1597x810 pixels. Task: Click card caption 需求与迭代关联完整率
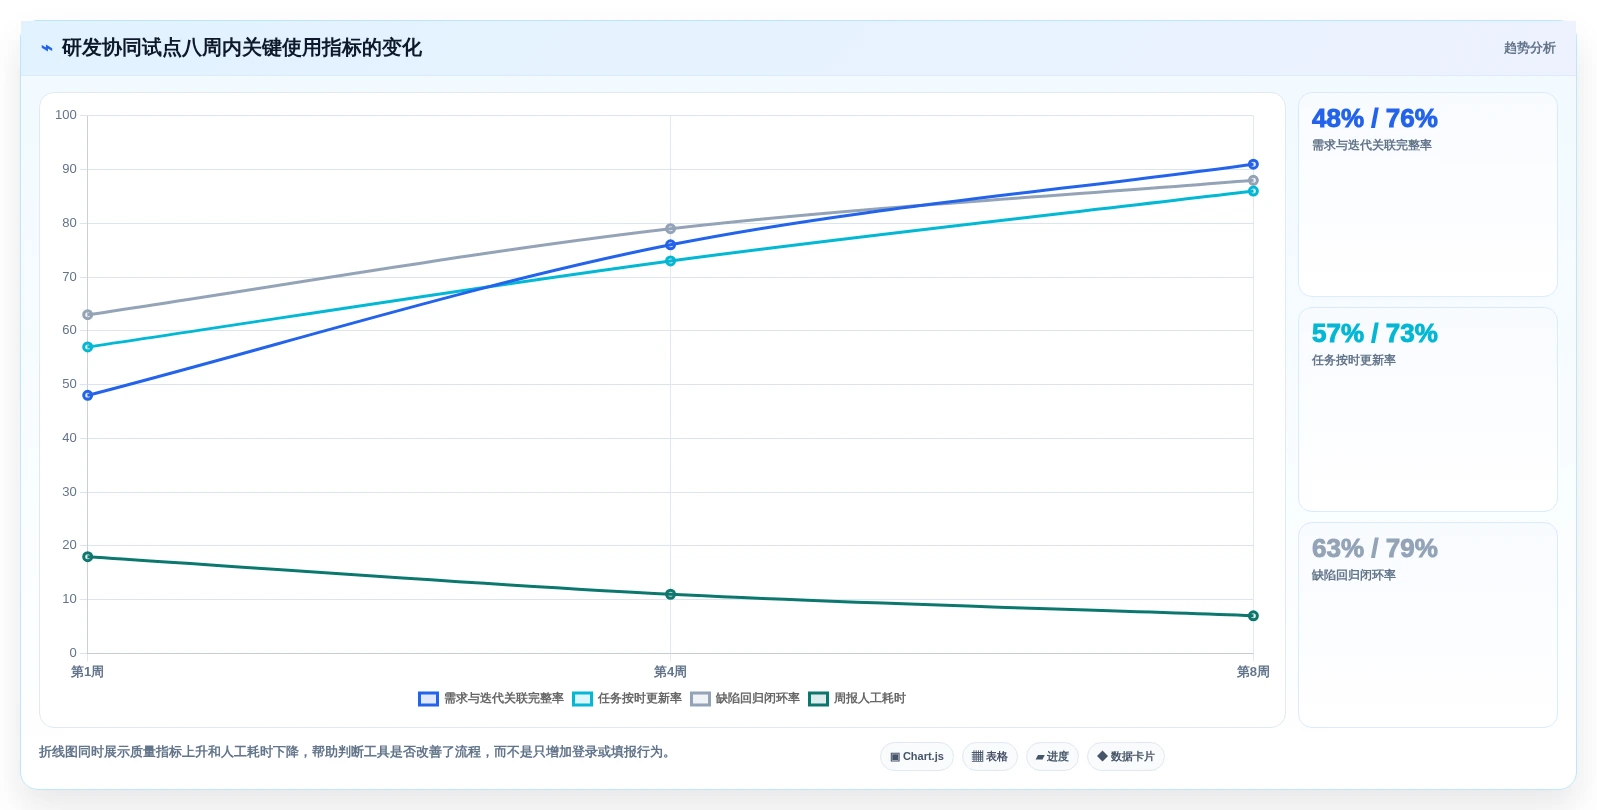1371,146
